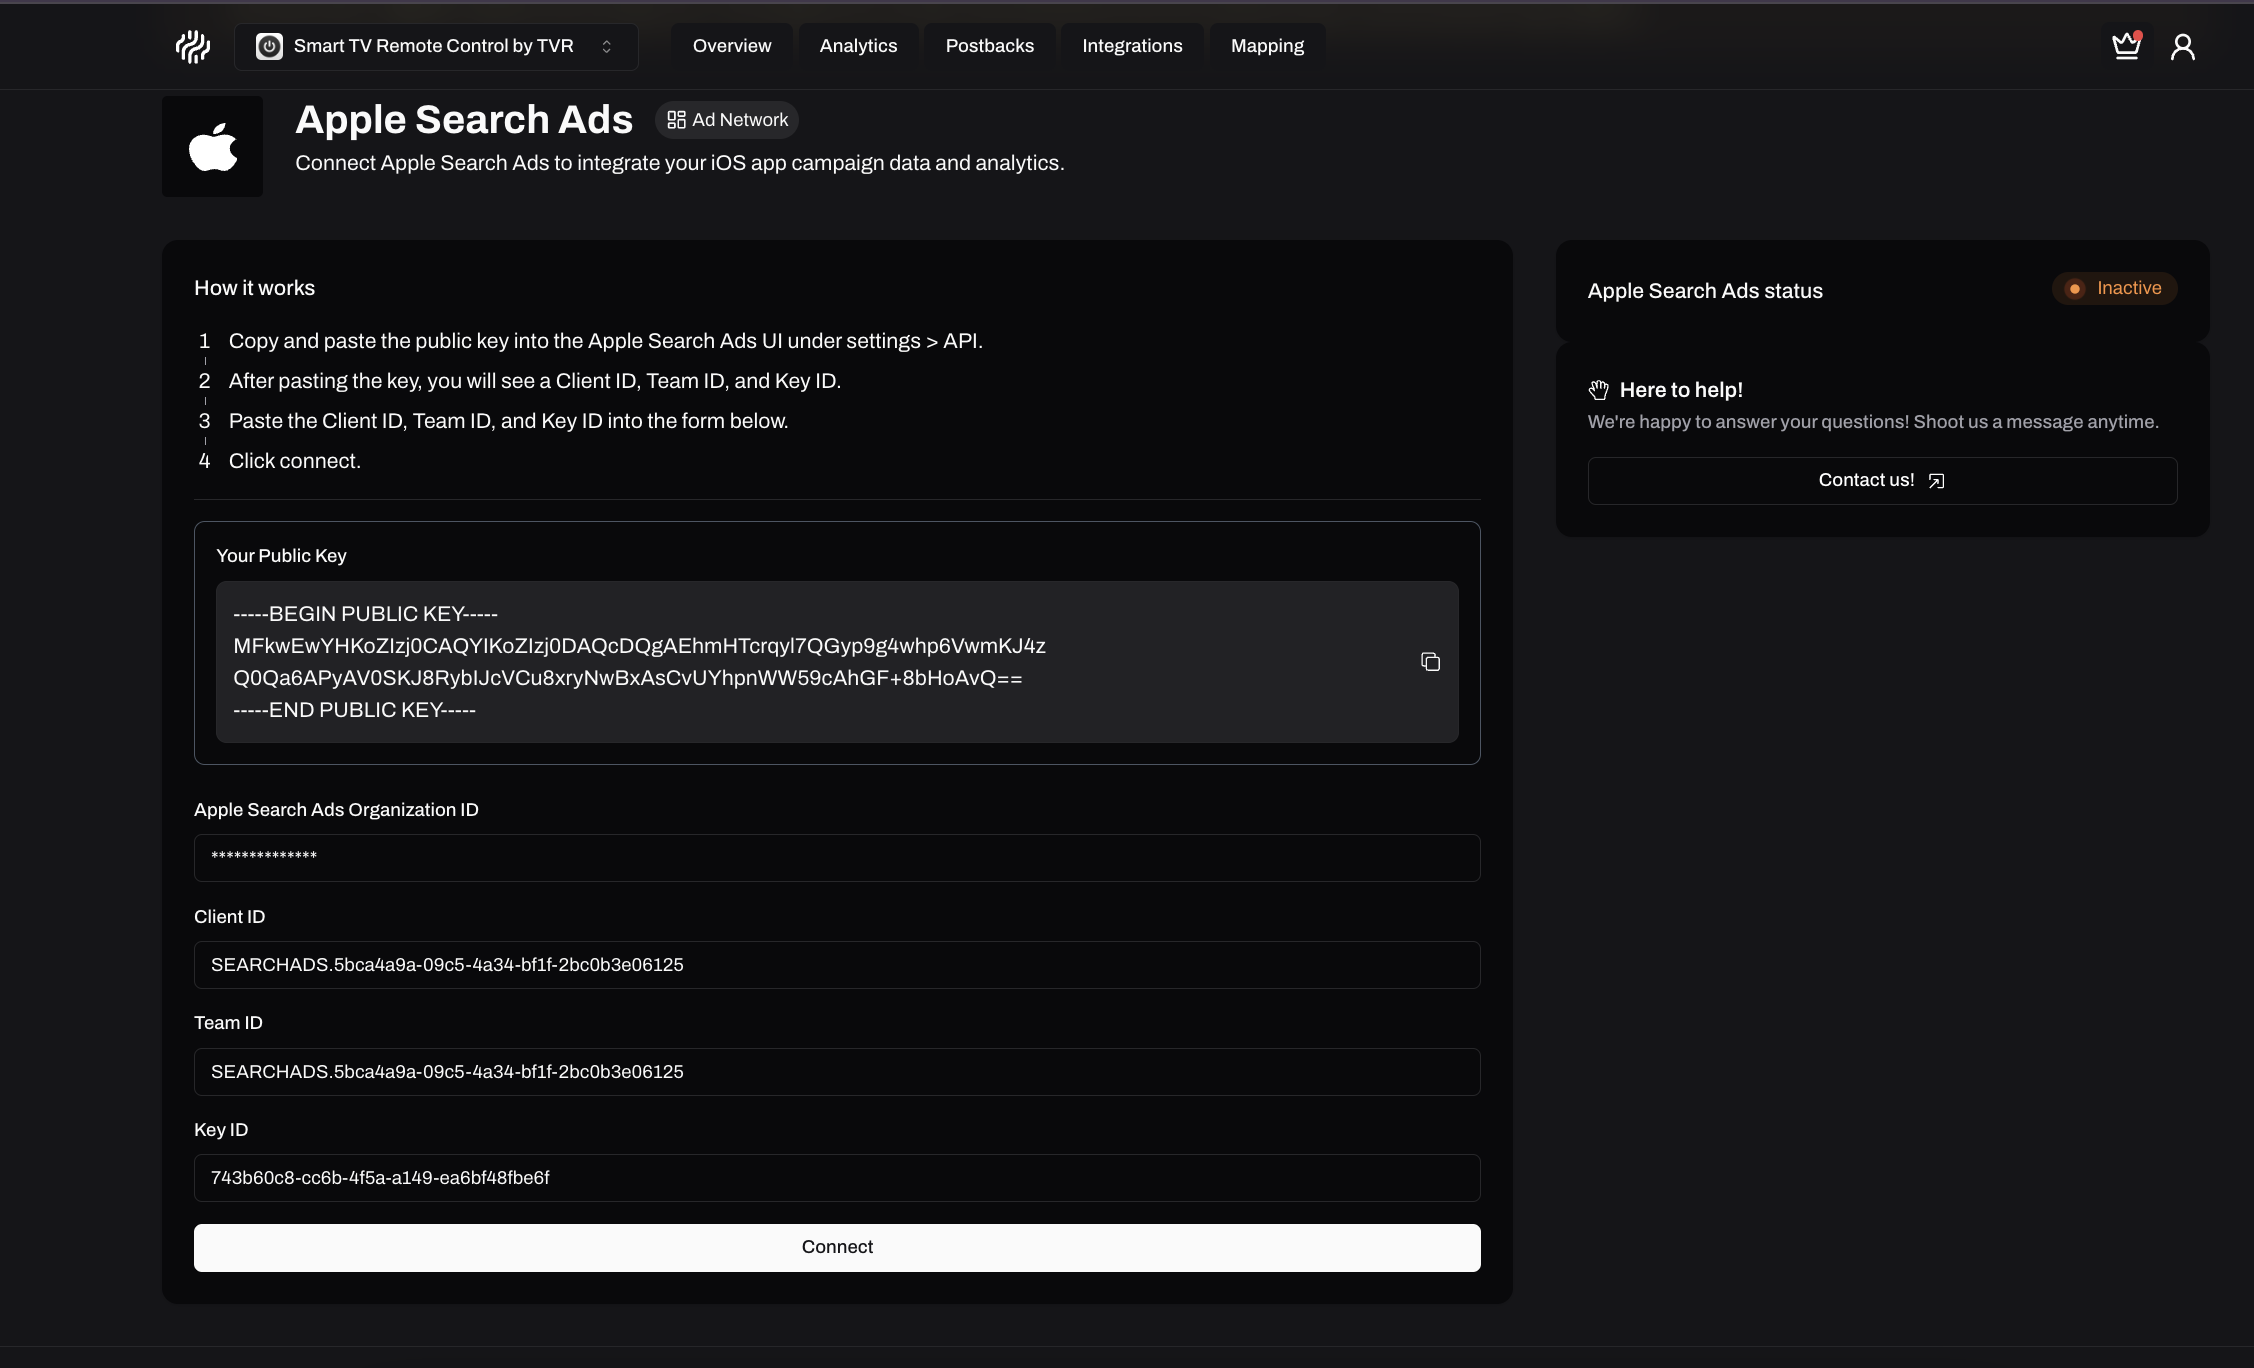Screen dimensions: 2254x1368
Task: Focus the Key ID input field
Action: pos(837,1178)
